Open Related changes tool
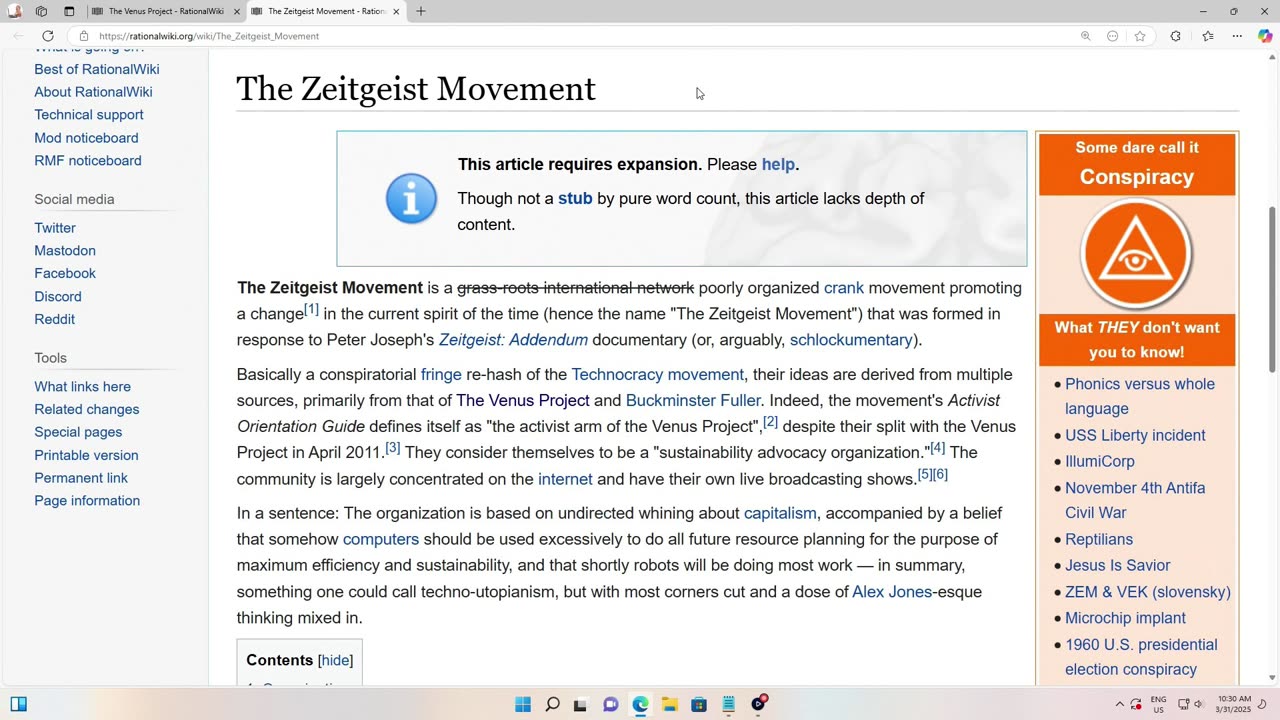1280x720 pixels. (x=87, y=409)
